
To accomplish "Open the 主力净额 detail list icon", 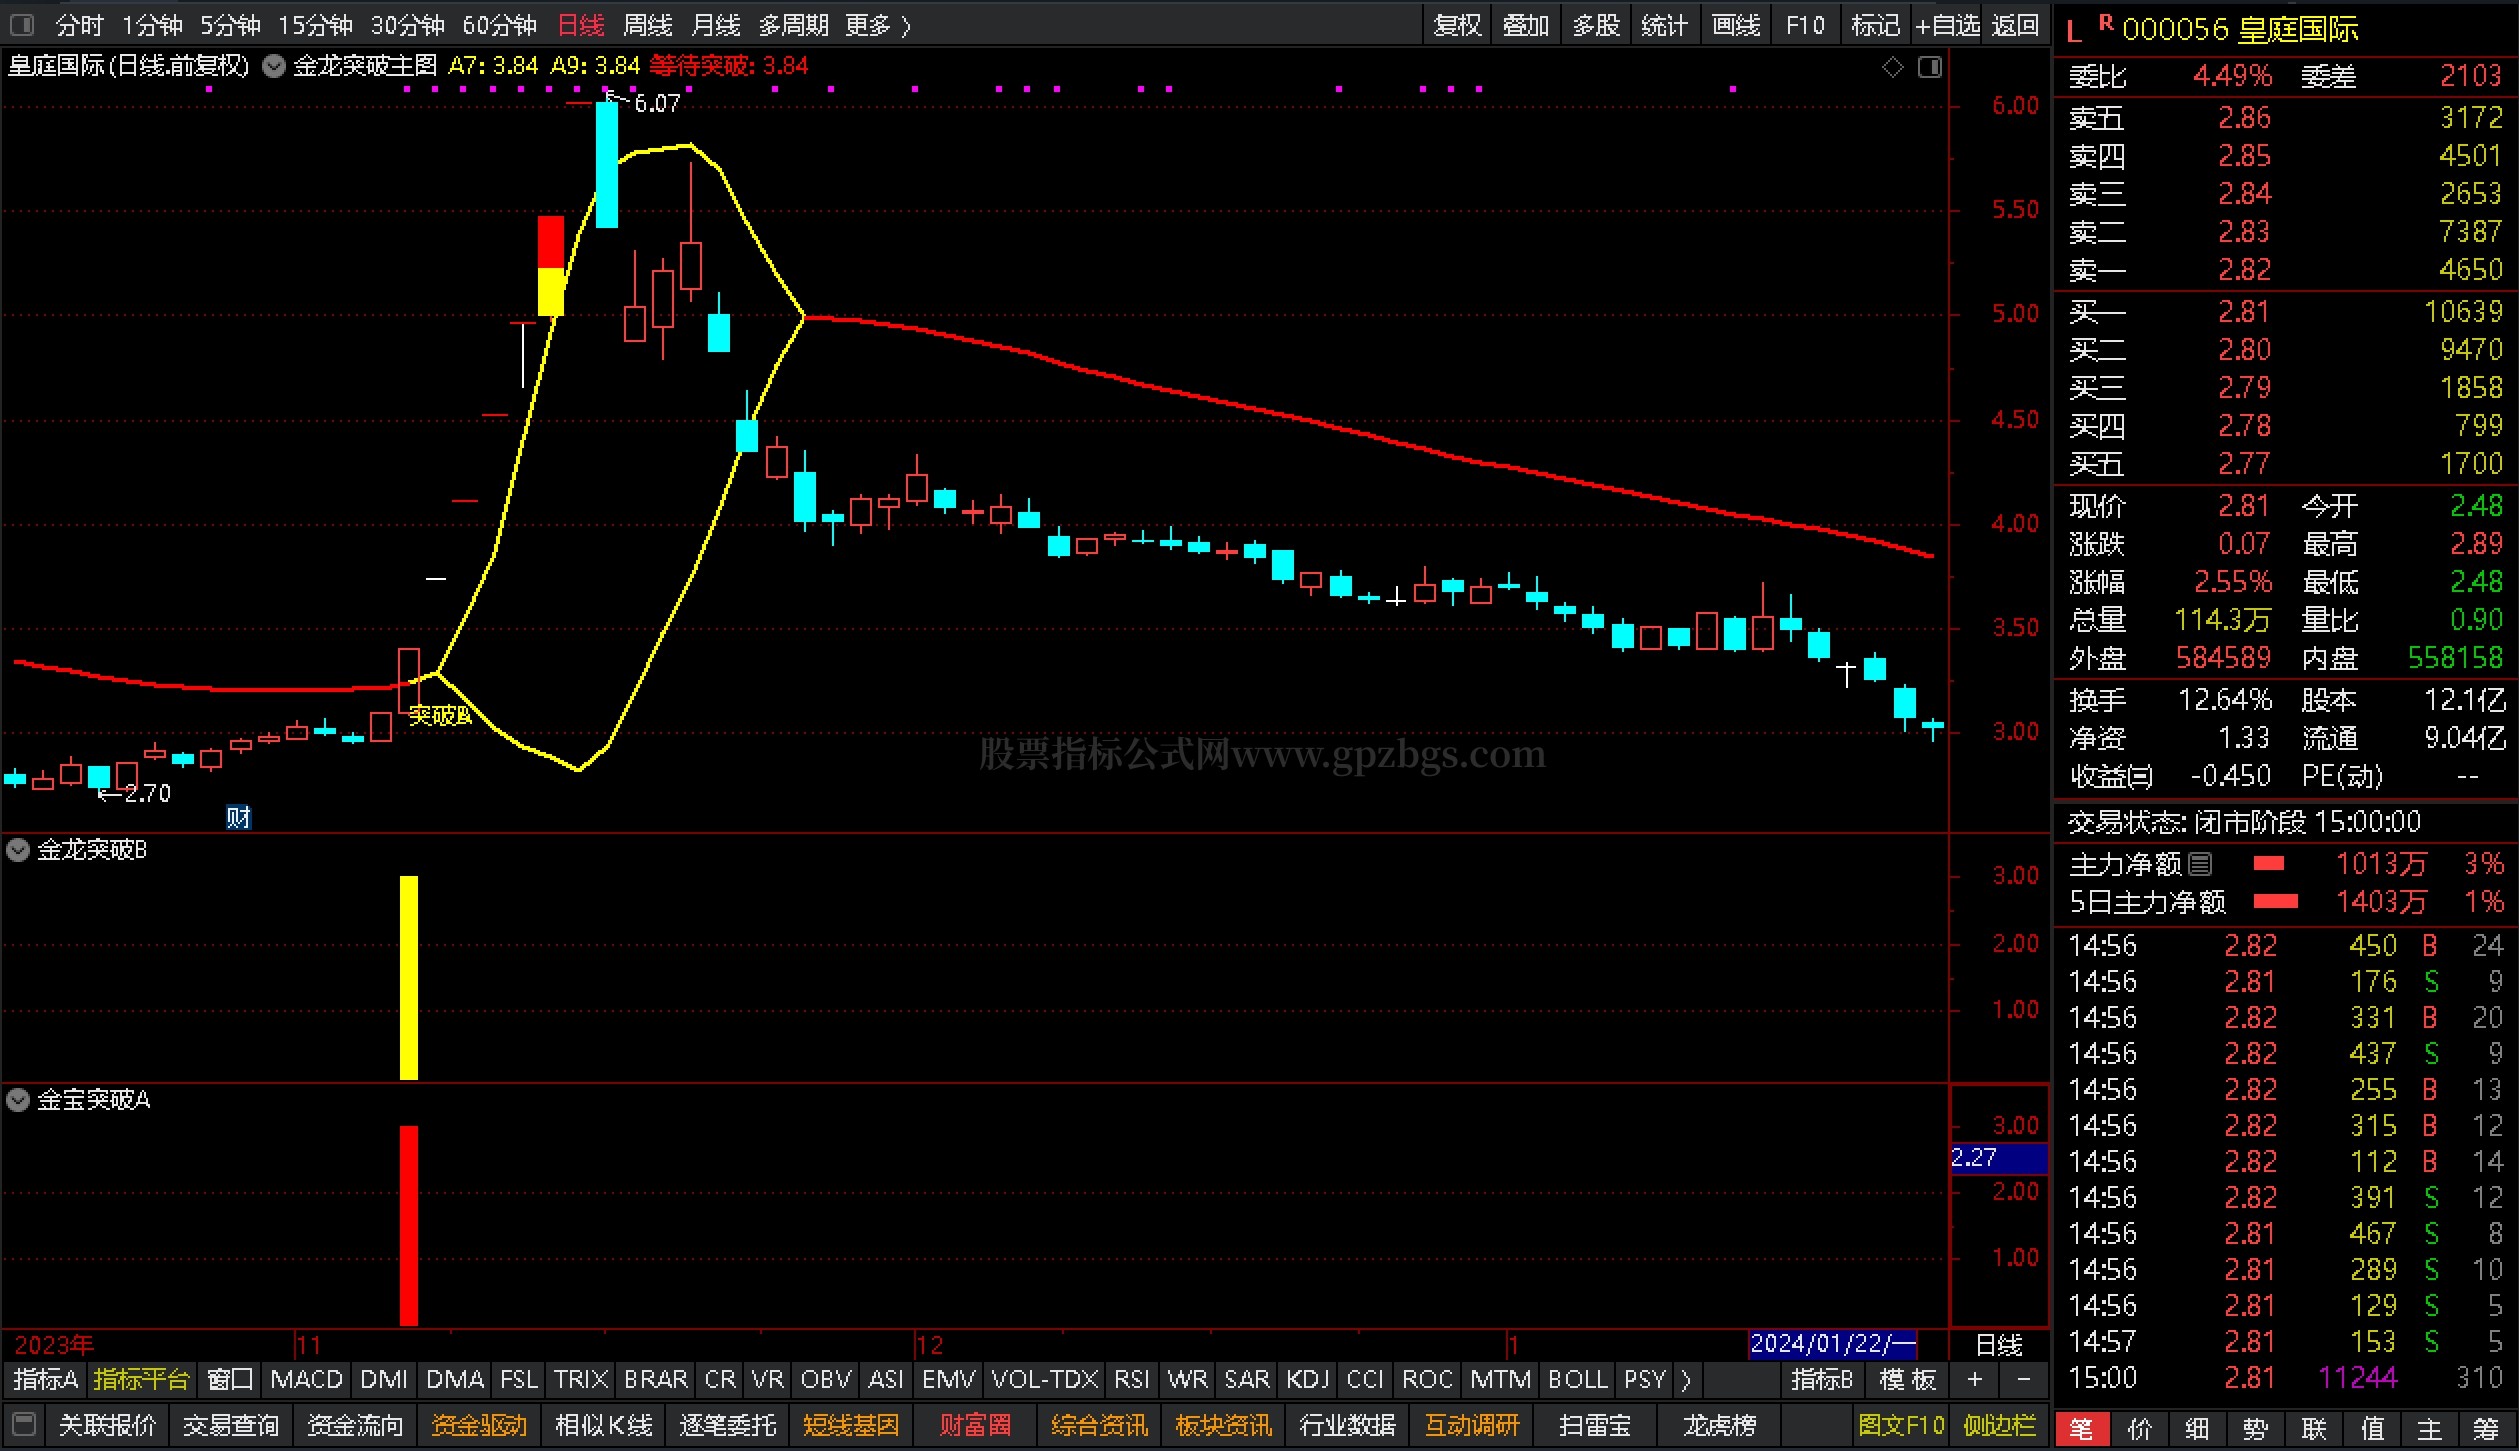I will [x=2200, y=863].
